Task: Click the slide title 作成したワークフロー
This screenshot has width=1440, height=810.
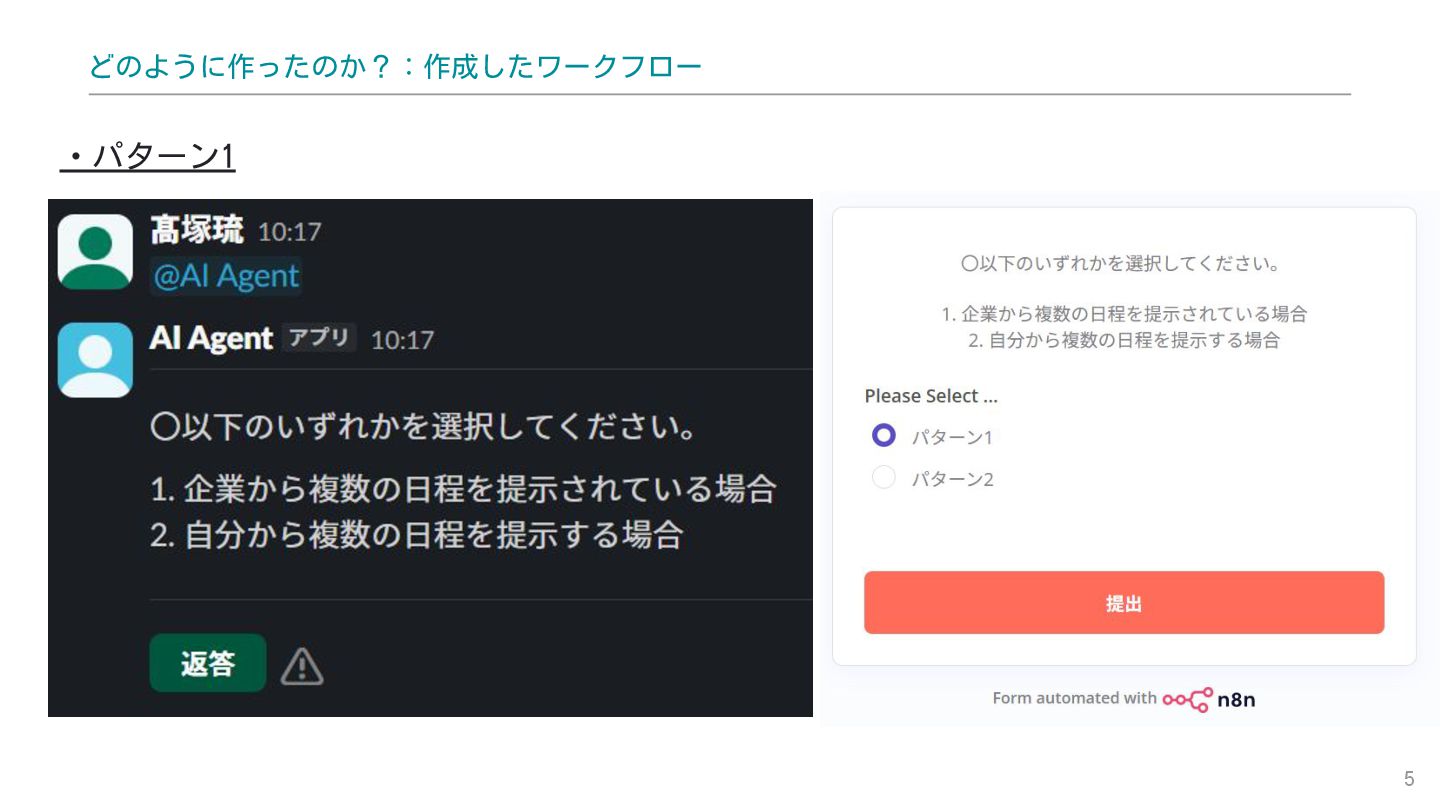Action: [562, 67]
